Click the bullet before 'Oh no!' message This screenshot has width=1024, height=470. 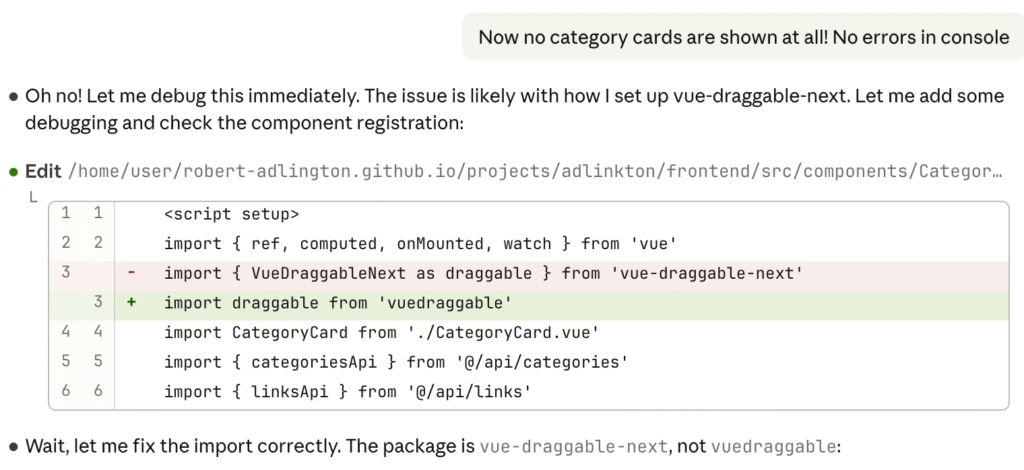coord(14,97)
